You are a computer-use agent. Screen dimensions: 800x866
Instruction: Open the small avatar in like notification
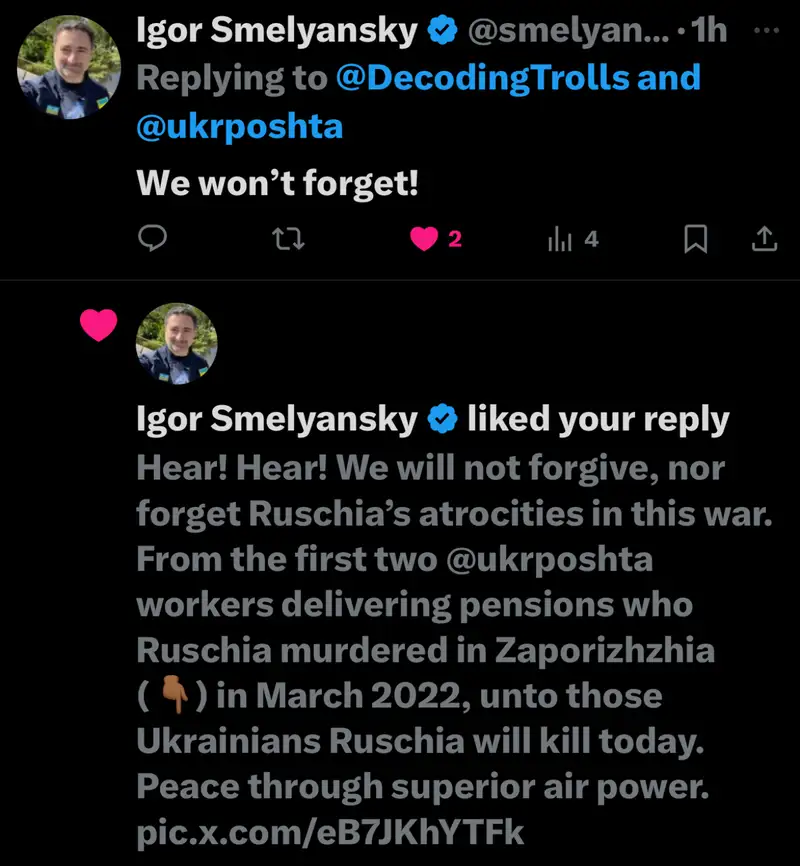point(176,345)
